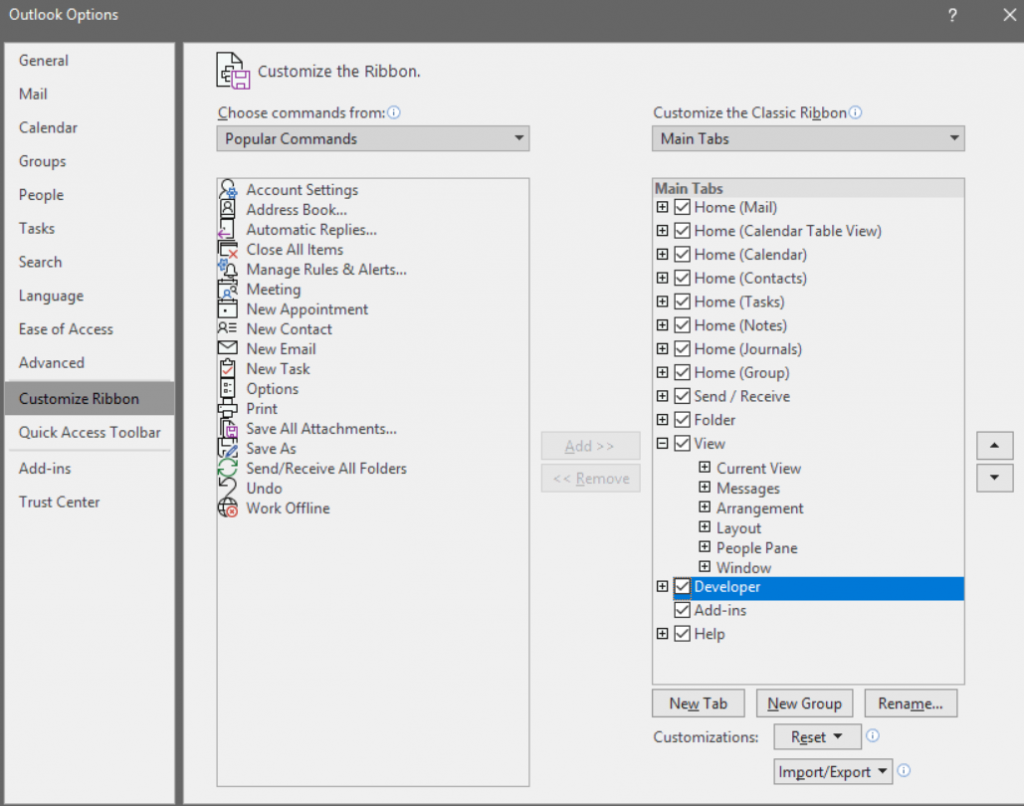Open the Main Tabs dropdown

point(808,138)
